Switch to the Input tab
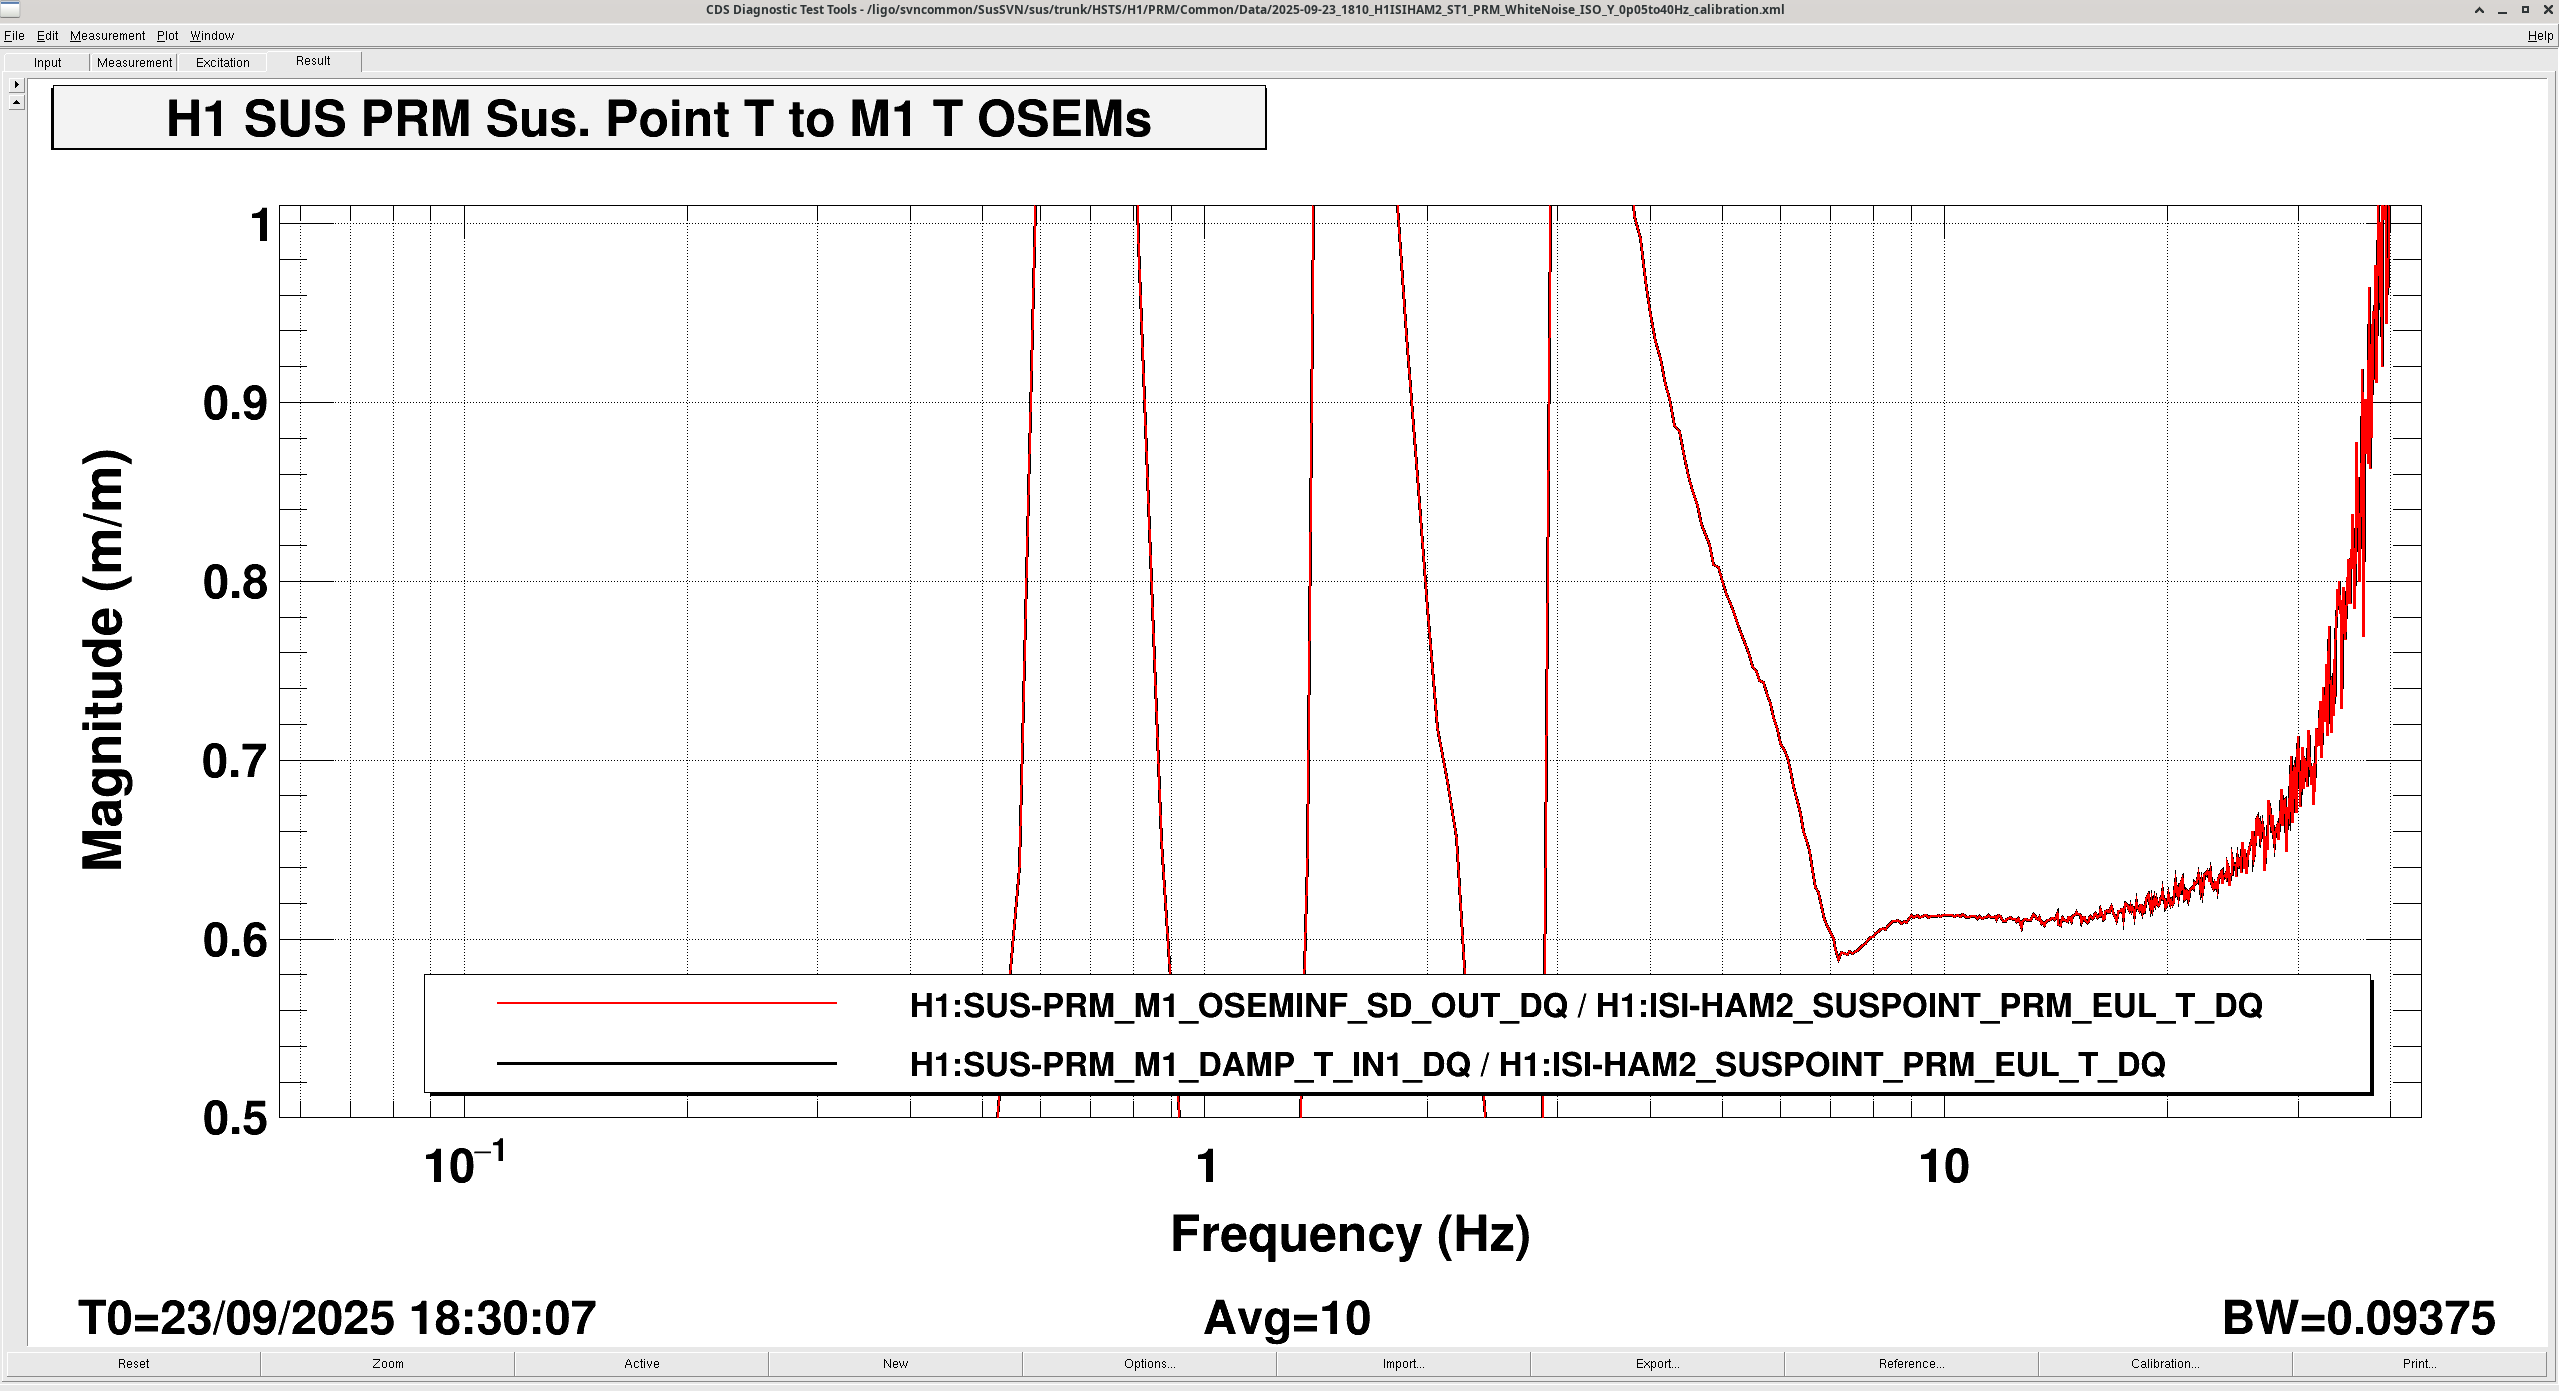 [47, 62]
